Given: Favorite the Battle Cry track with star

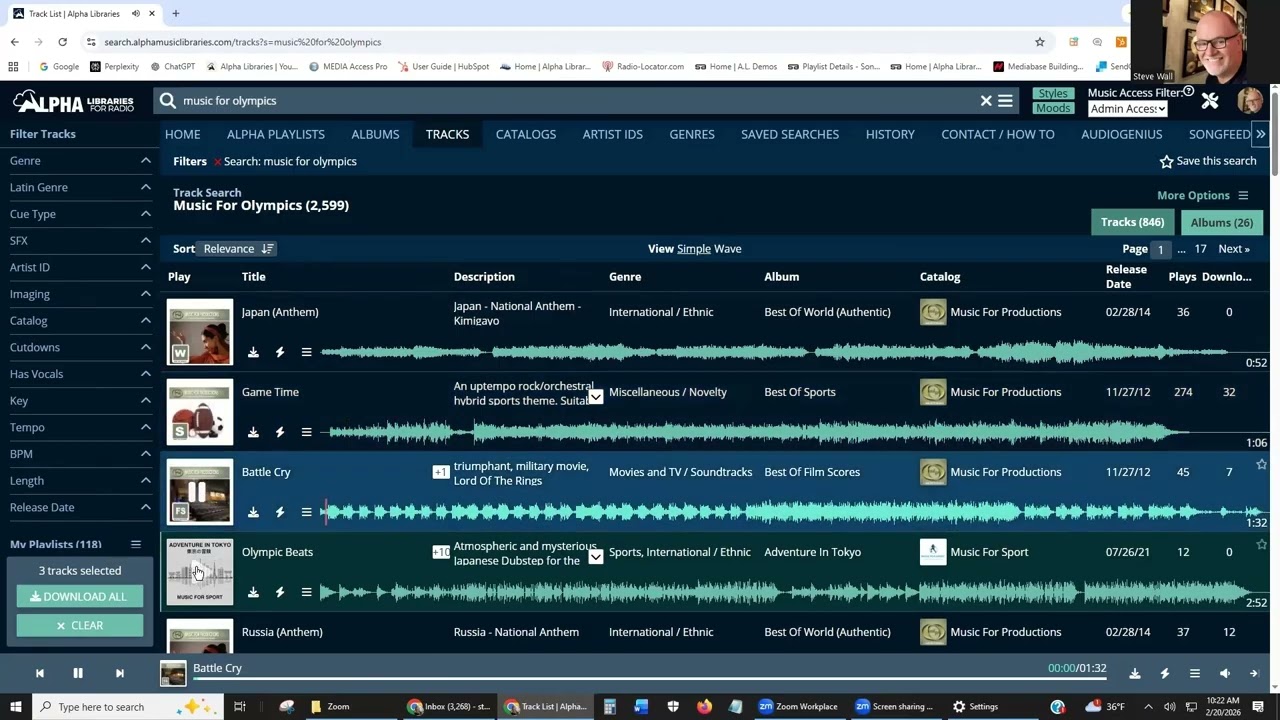Looking at the screenshot, I should pos(1261,465).
